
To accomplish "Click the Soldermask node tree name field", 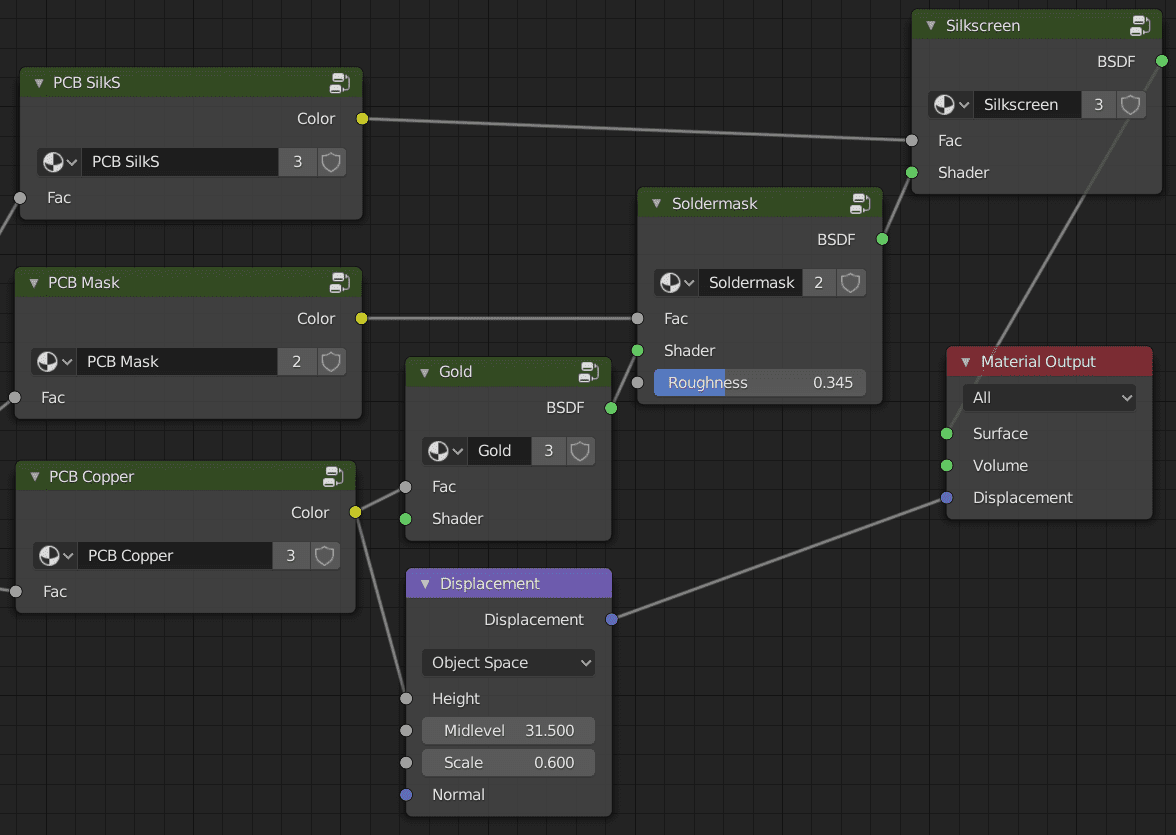I will tap(750, 283).
